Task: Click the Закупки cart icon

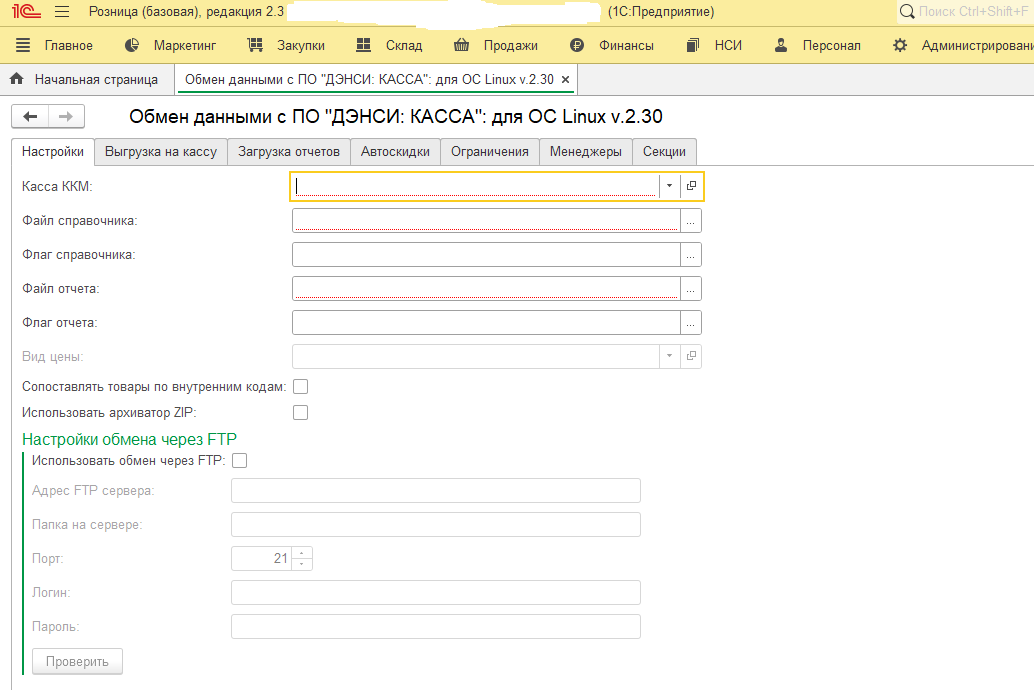Action: (255, 45)
